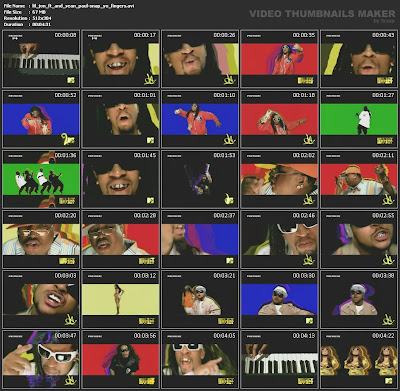Select the piano keys frame at 00:04:13
Image resolution: width=400 pixels, height=391 pixels.
pos(279,360)
